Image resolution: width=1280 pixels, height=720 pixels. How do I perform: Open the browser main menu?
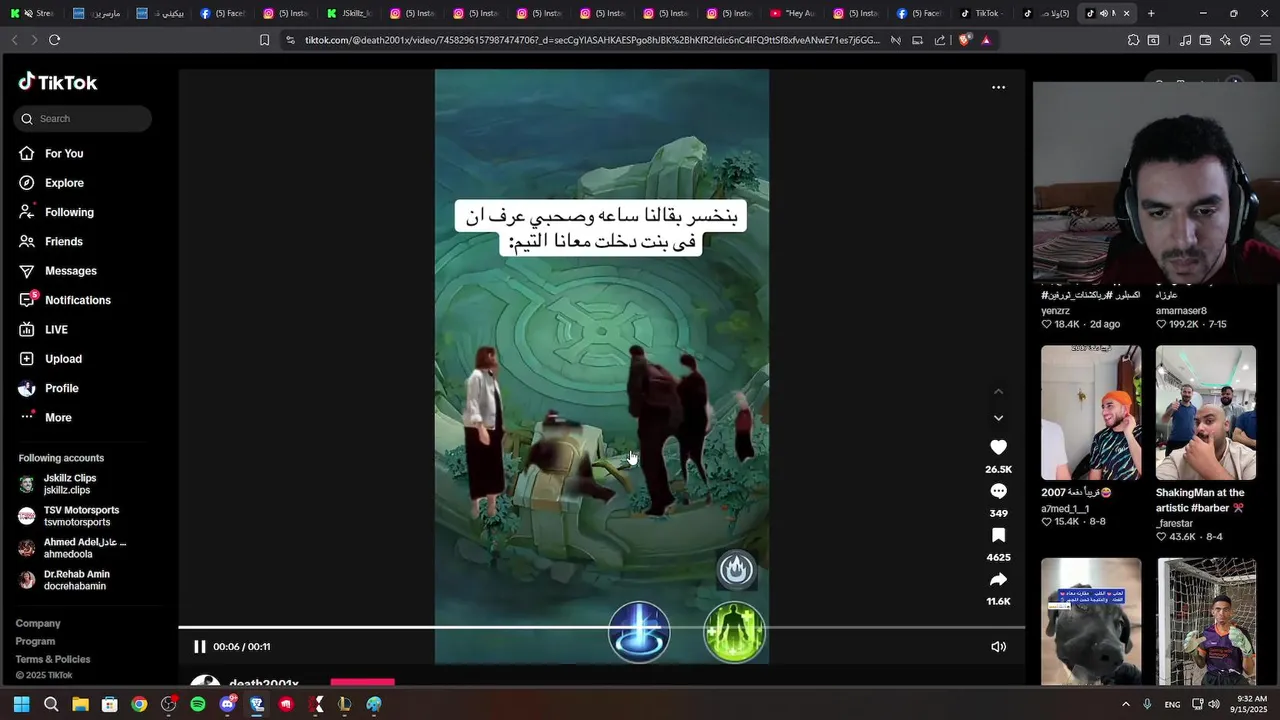tap(1265, 40)
